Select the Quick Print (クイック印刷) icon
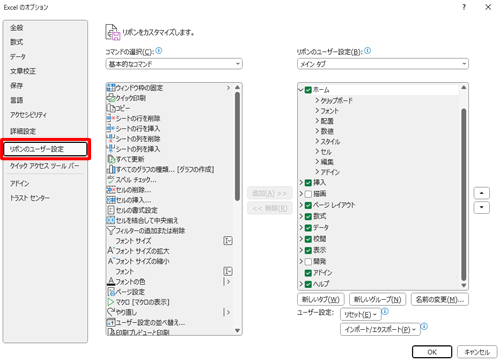This screenshot has height=362, width=500. pyautogui.click(x=111, y=98)
